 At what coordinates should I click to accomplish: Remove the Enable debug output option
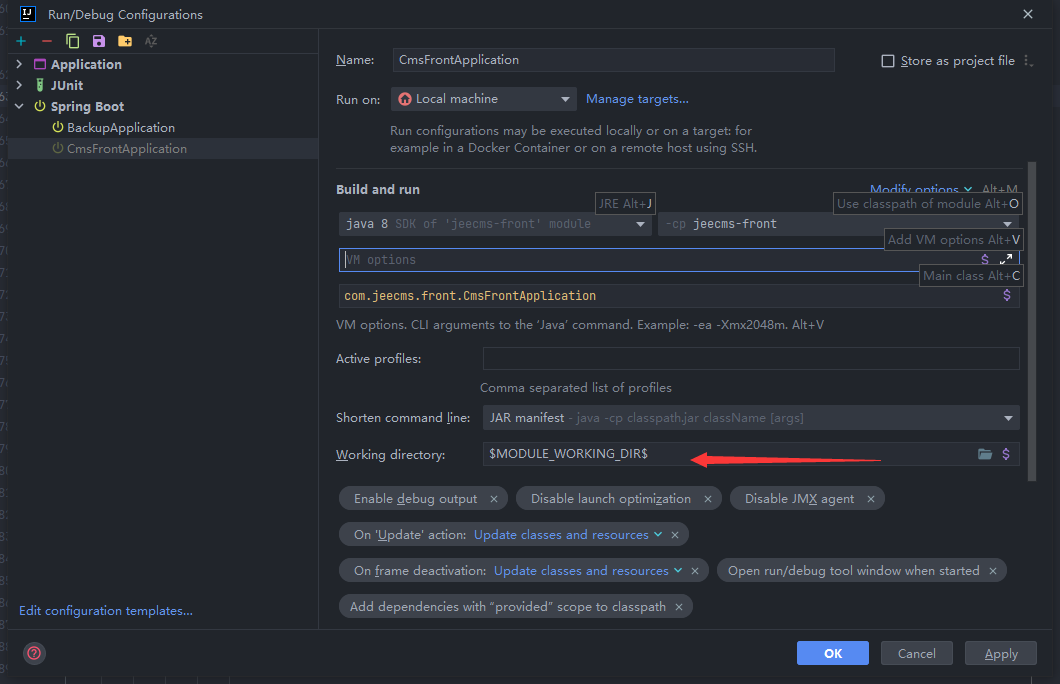tap(494, 499)
